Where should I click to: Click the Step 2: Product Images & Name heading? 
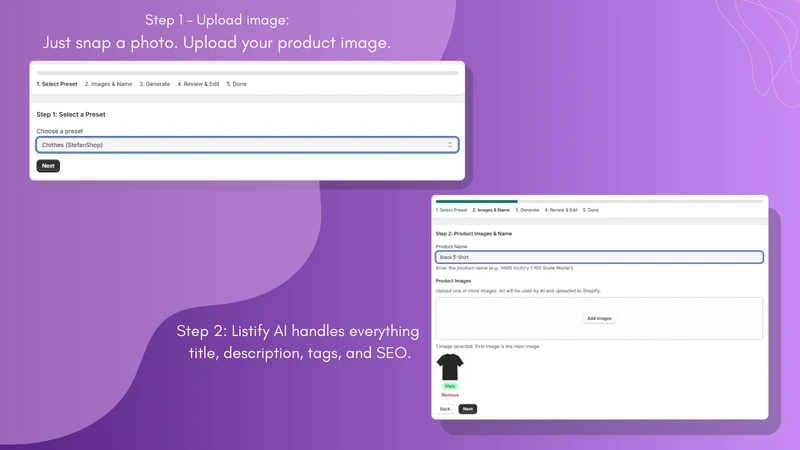tap(473, 234)
